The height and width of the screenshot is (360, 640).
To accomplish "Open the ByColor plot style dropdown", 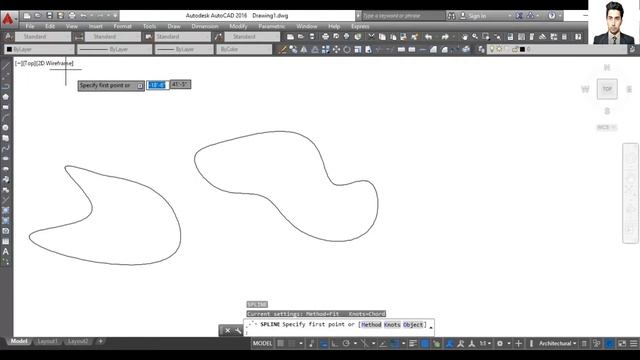I will [x=244, y=49].
